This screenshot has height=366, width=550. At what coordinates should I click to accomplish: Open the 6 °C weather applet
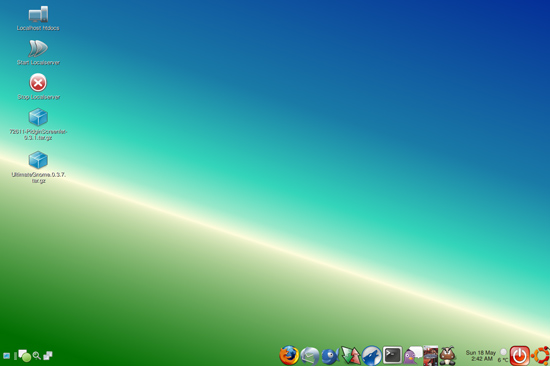503,356
